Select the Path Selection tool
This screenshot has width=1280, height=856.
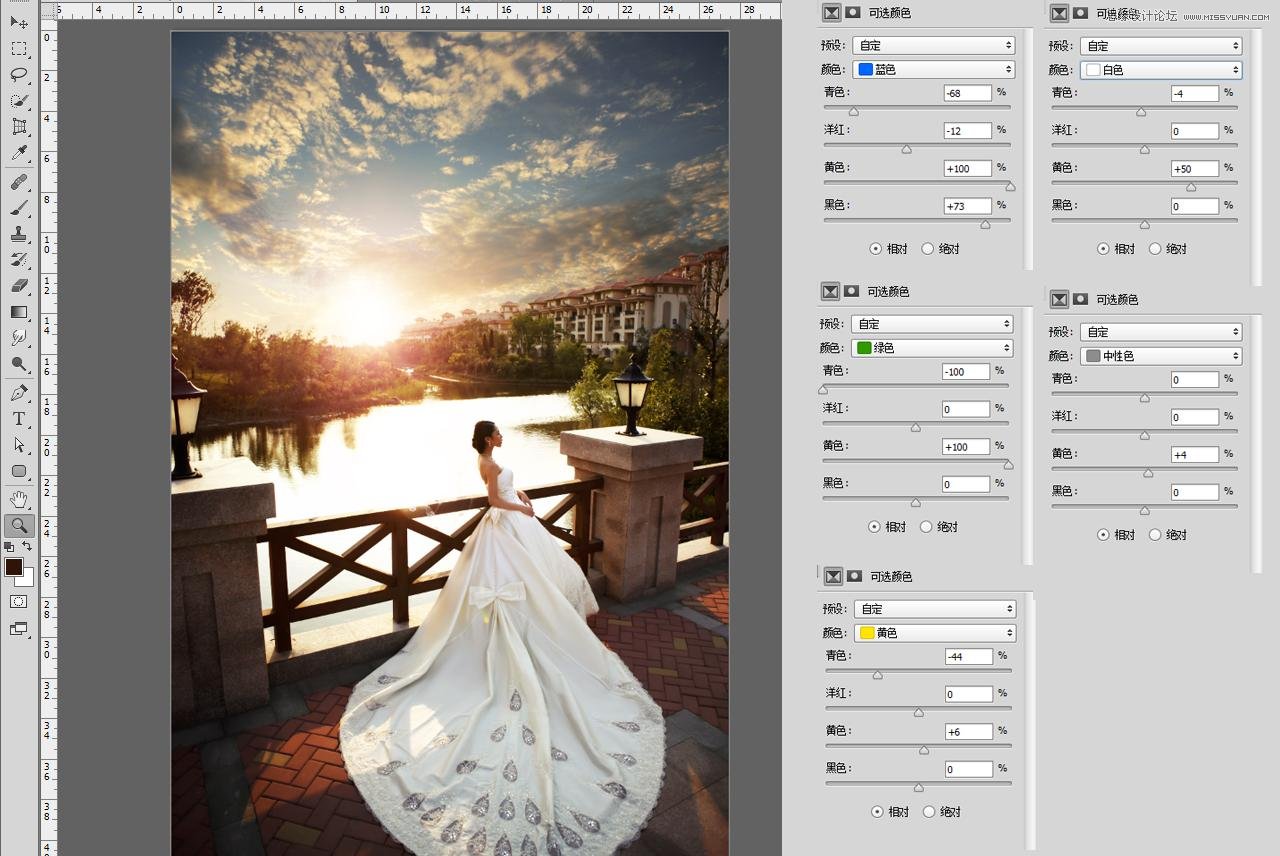19,445
